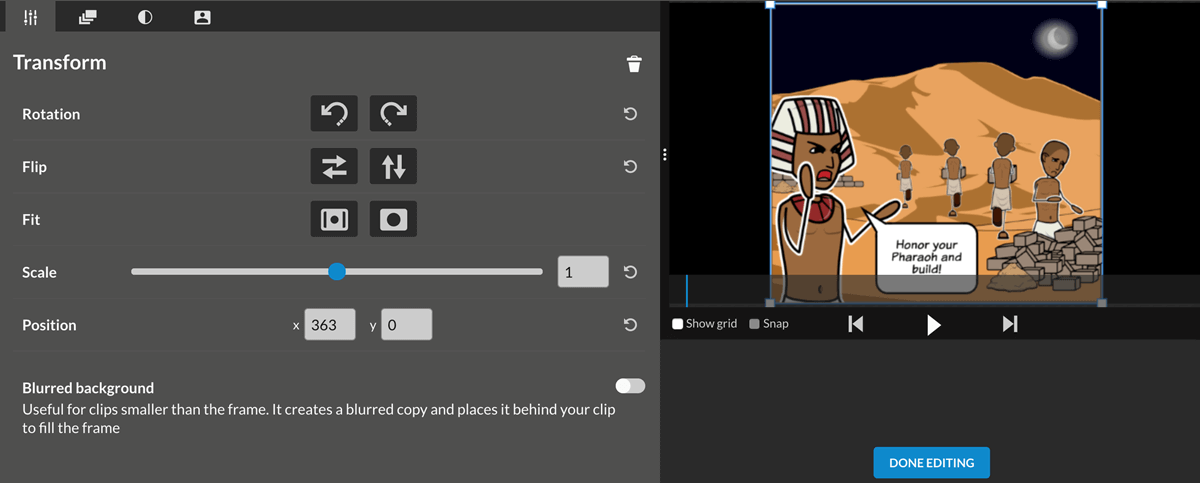Fill frame with clip icon

[393, 219]
